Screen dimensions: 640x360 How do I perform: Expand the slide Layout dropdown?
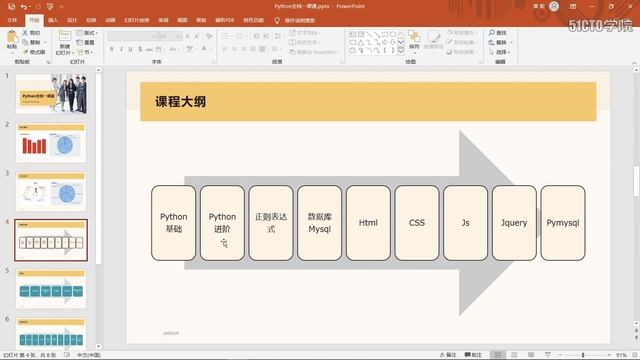tap(87, 33)
